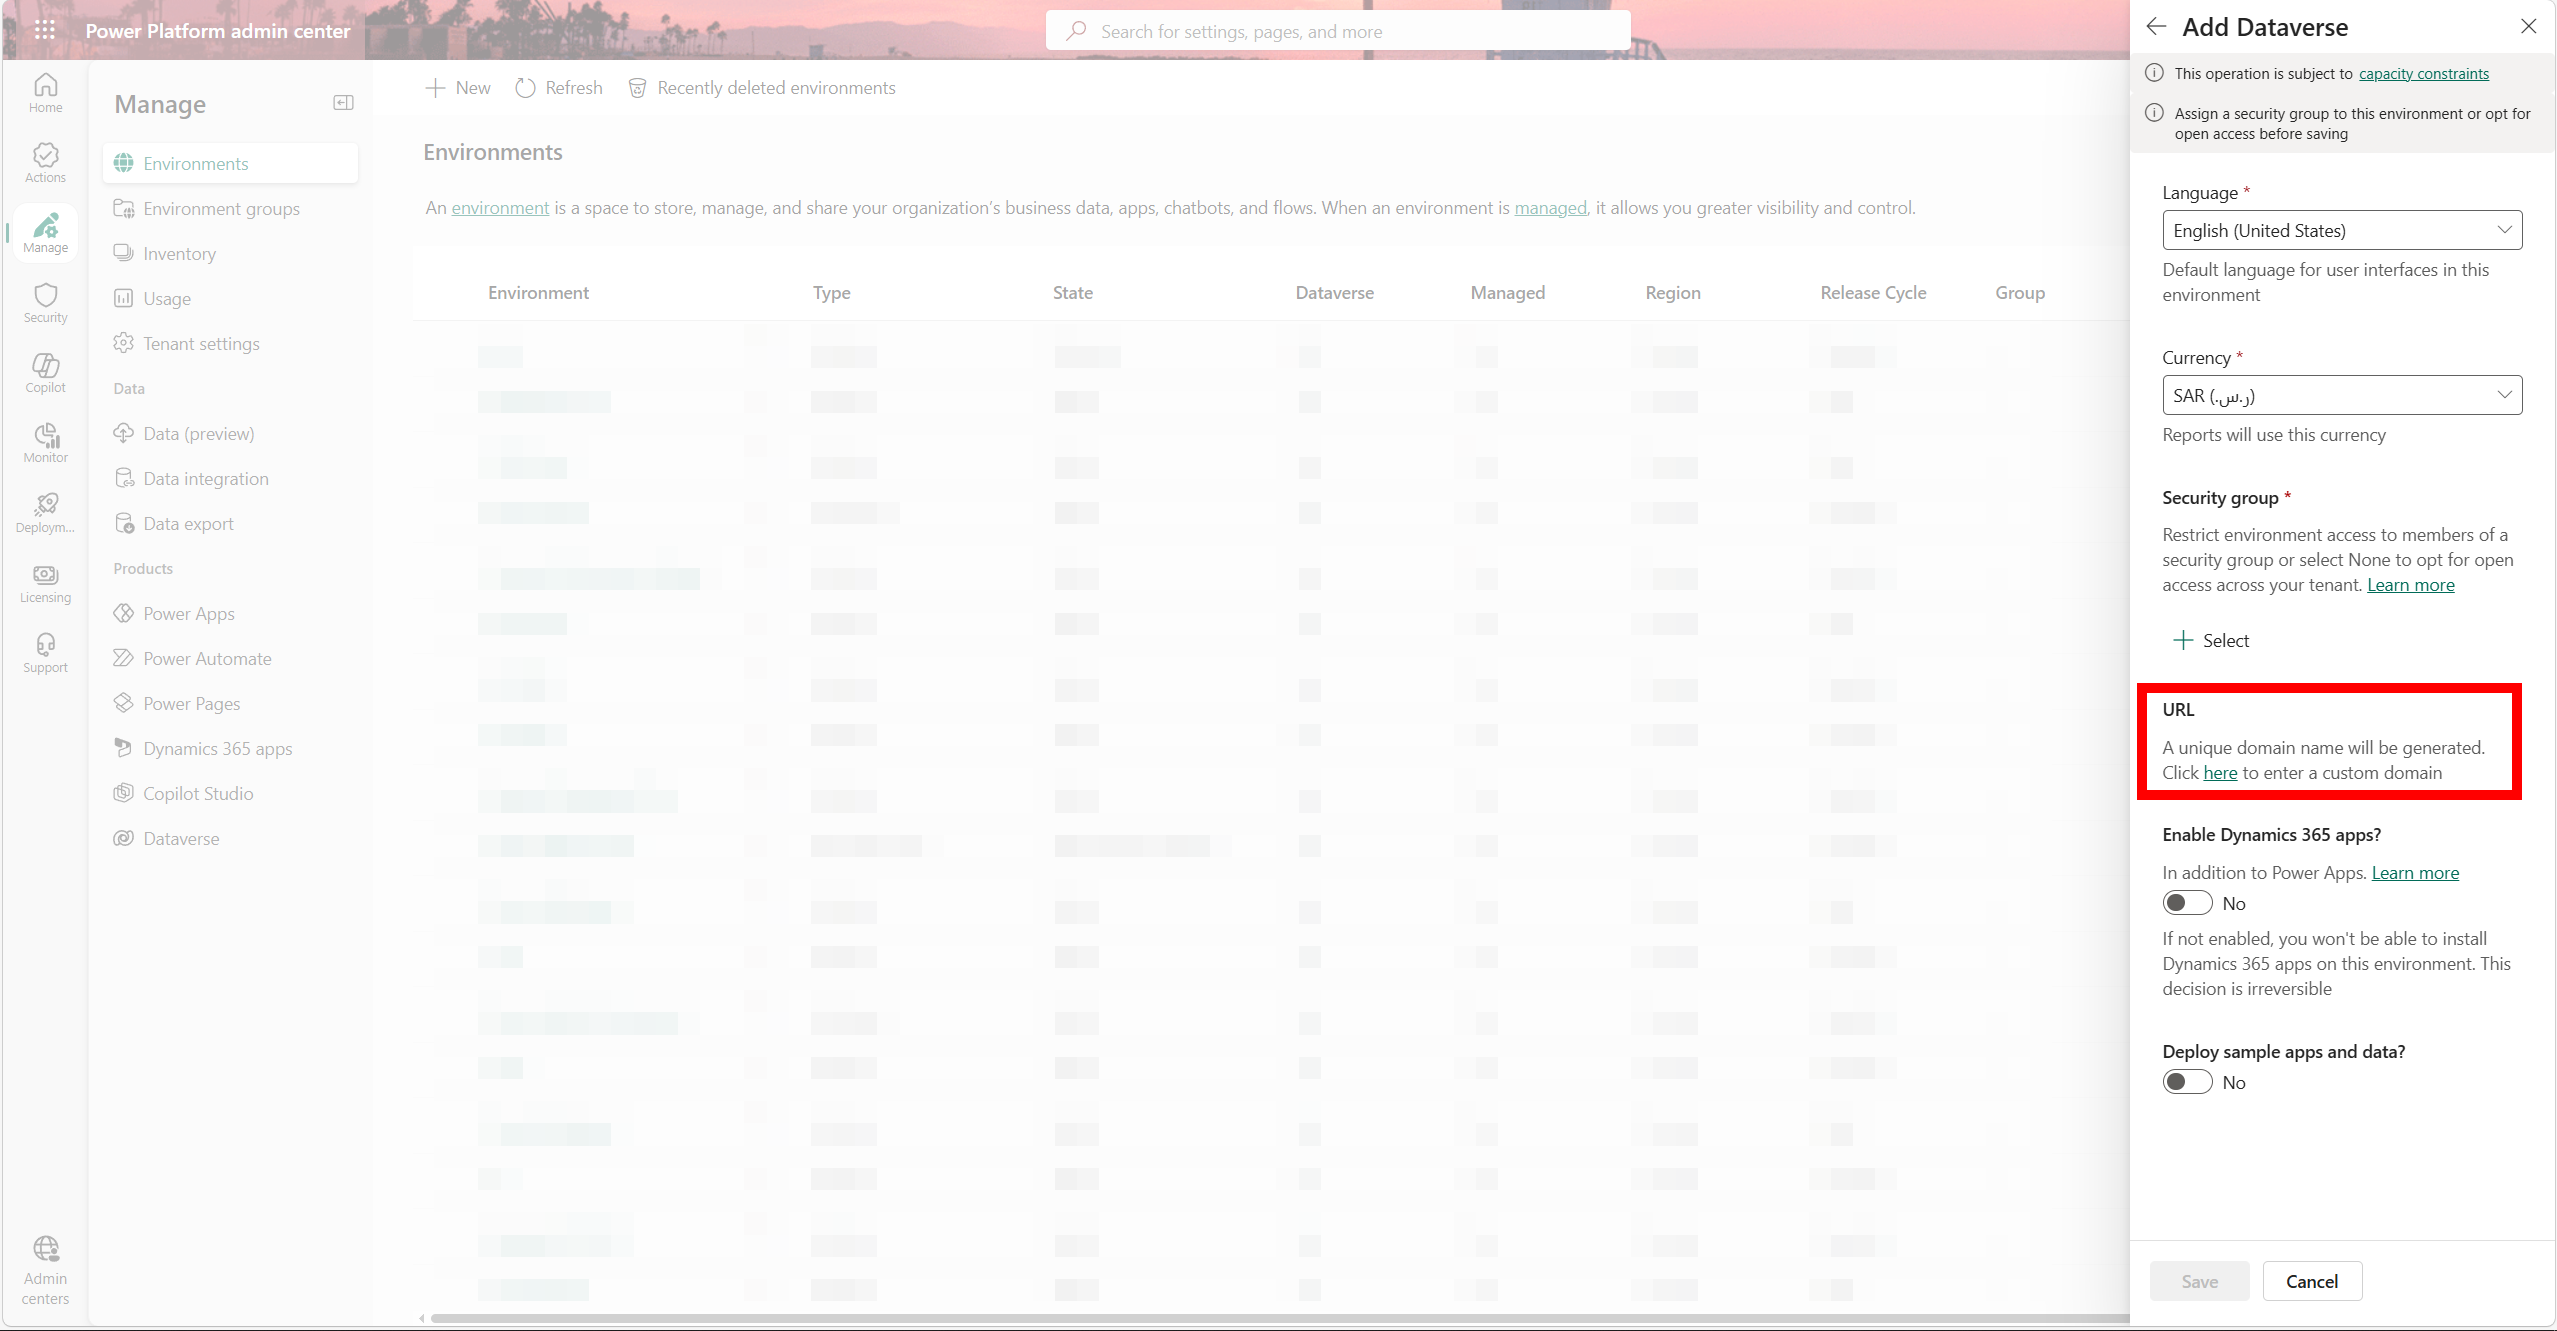Image resolution: width=2557 pixels, height=1331 pixels.
Task: Sort by State column header
Action: [1072, 293]
